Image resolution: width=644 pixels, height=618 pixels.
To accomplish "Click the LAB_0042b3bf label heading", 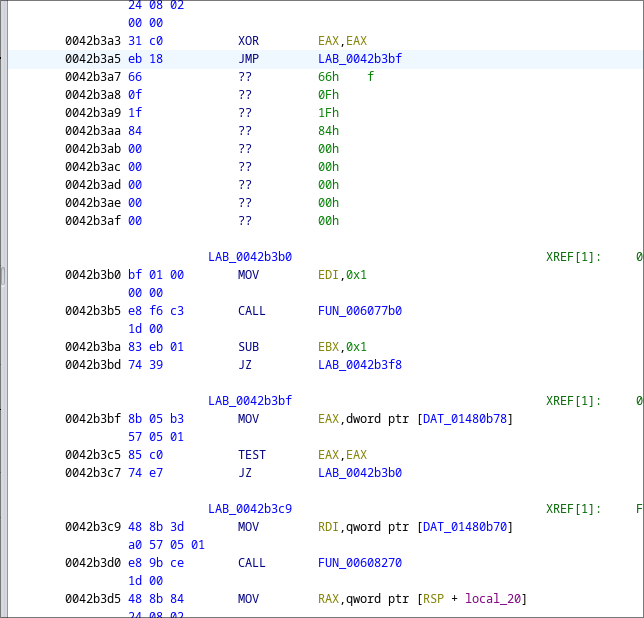I will 250,401.
